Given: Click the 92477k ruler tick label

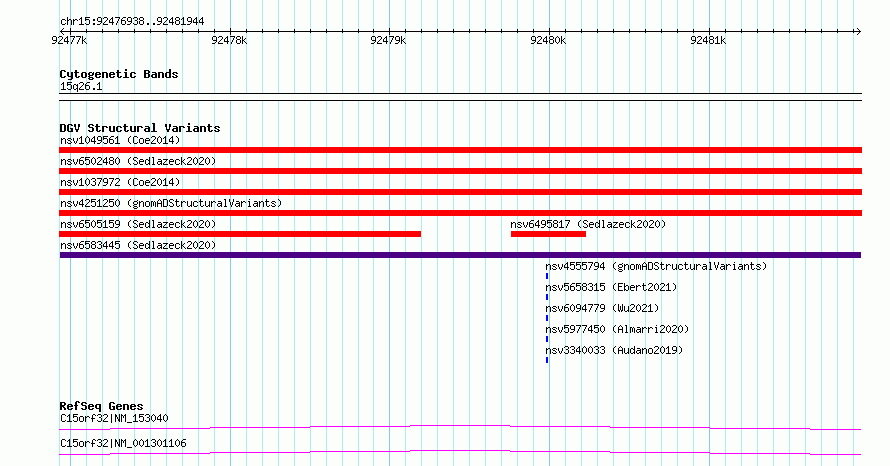Looking at the screenshot, I should [69, 40].
